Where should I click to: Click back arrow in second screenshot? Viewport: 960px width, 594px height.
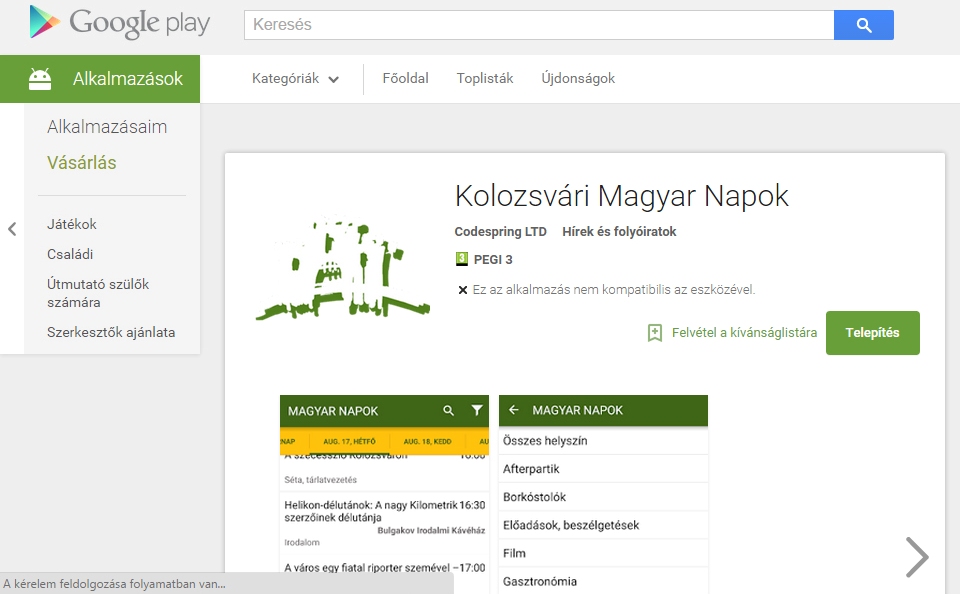click(x=514, y=410)
